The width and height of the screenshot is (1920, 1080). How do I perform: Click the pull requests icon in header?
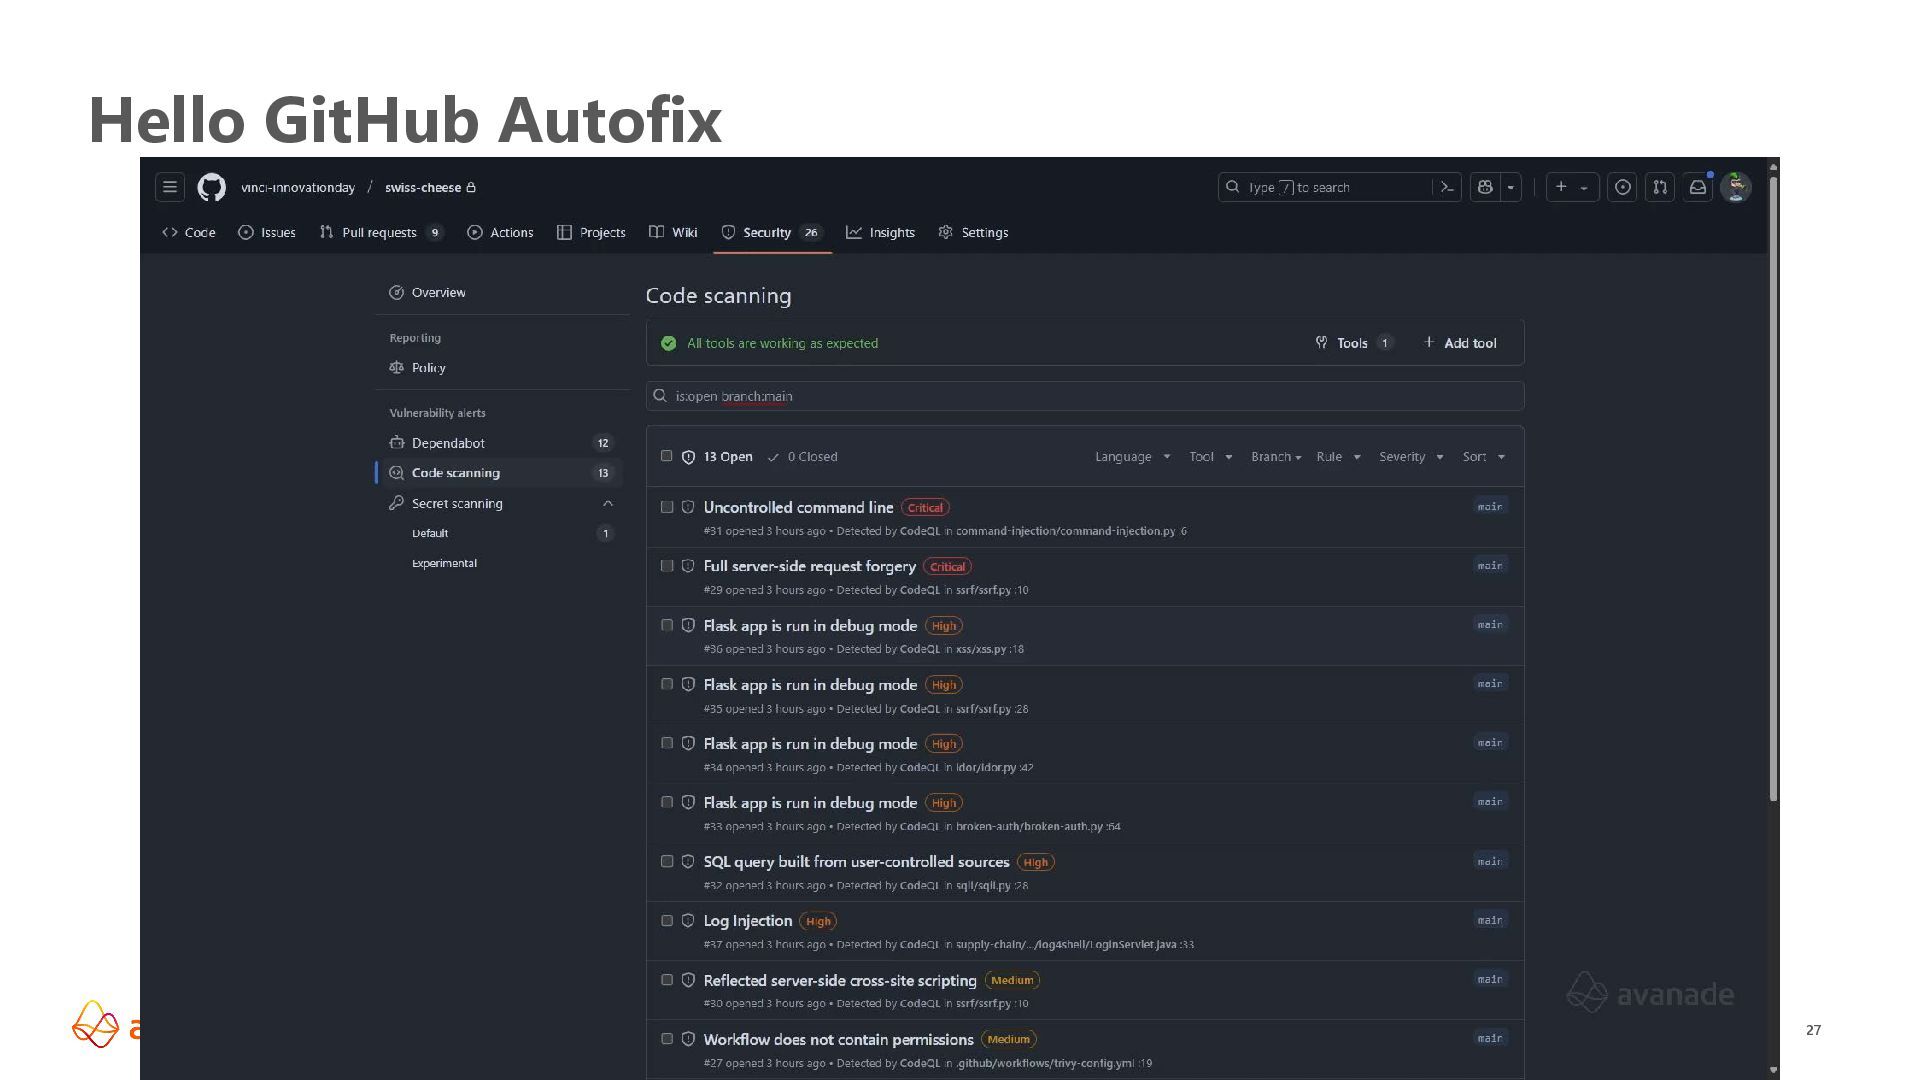pyautogui.click(x=1660, y=187)
